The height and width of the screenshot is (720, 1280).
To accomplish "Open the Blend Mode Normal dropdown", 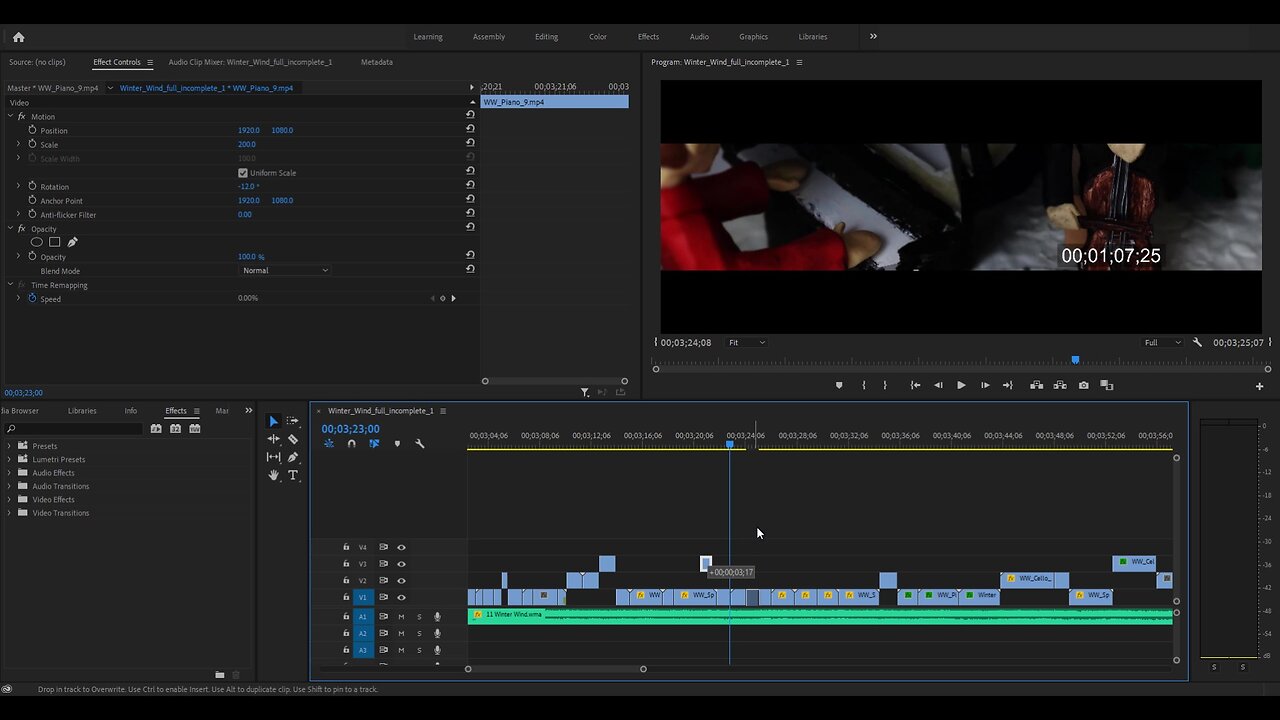I will pos(285,270).
